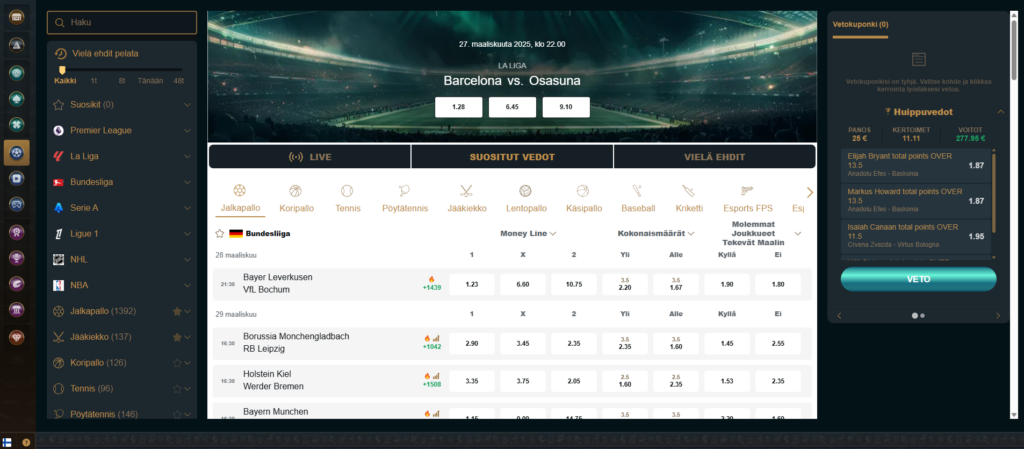Select the Jääkiekko hockey sticks icon
Viewport: 1024px width, 449px height.
tap(465, 191)
